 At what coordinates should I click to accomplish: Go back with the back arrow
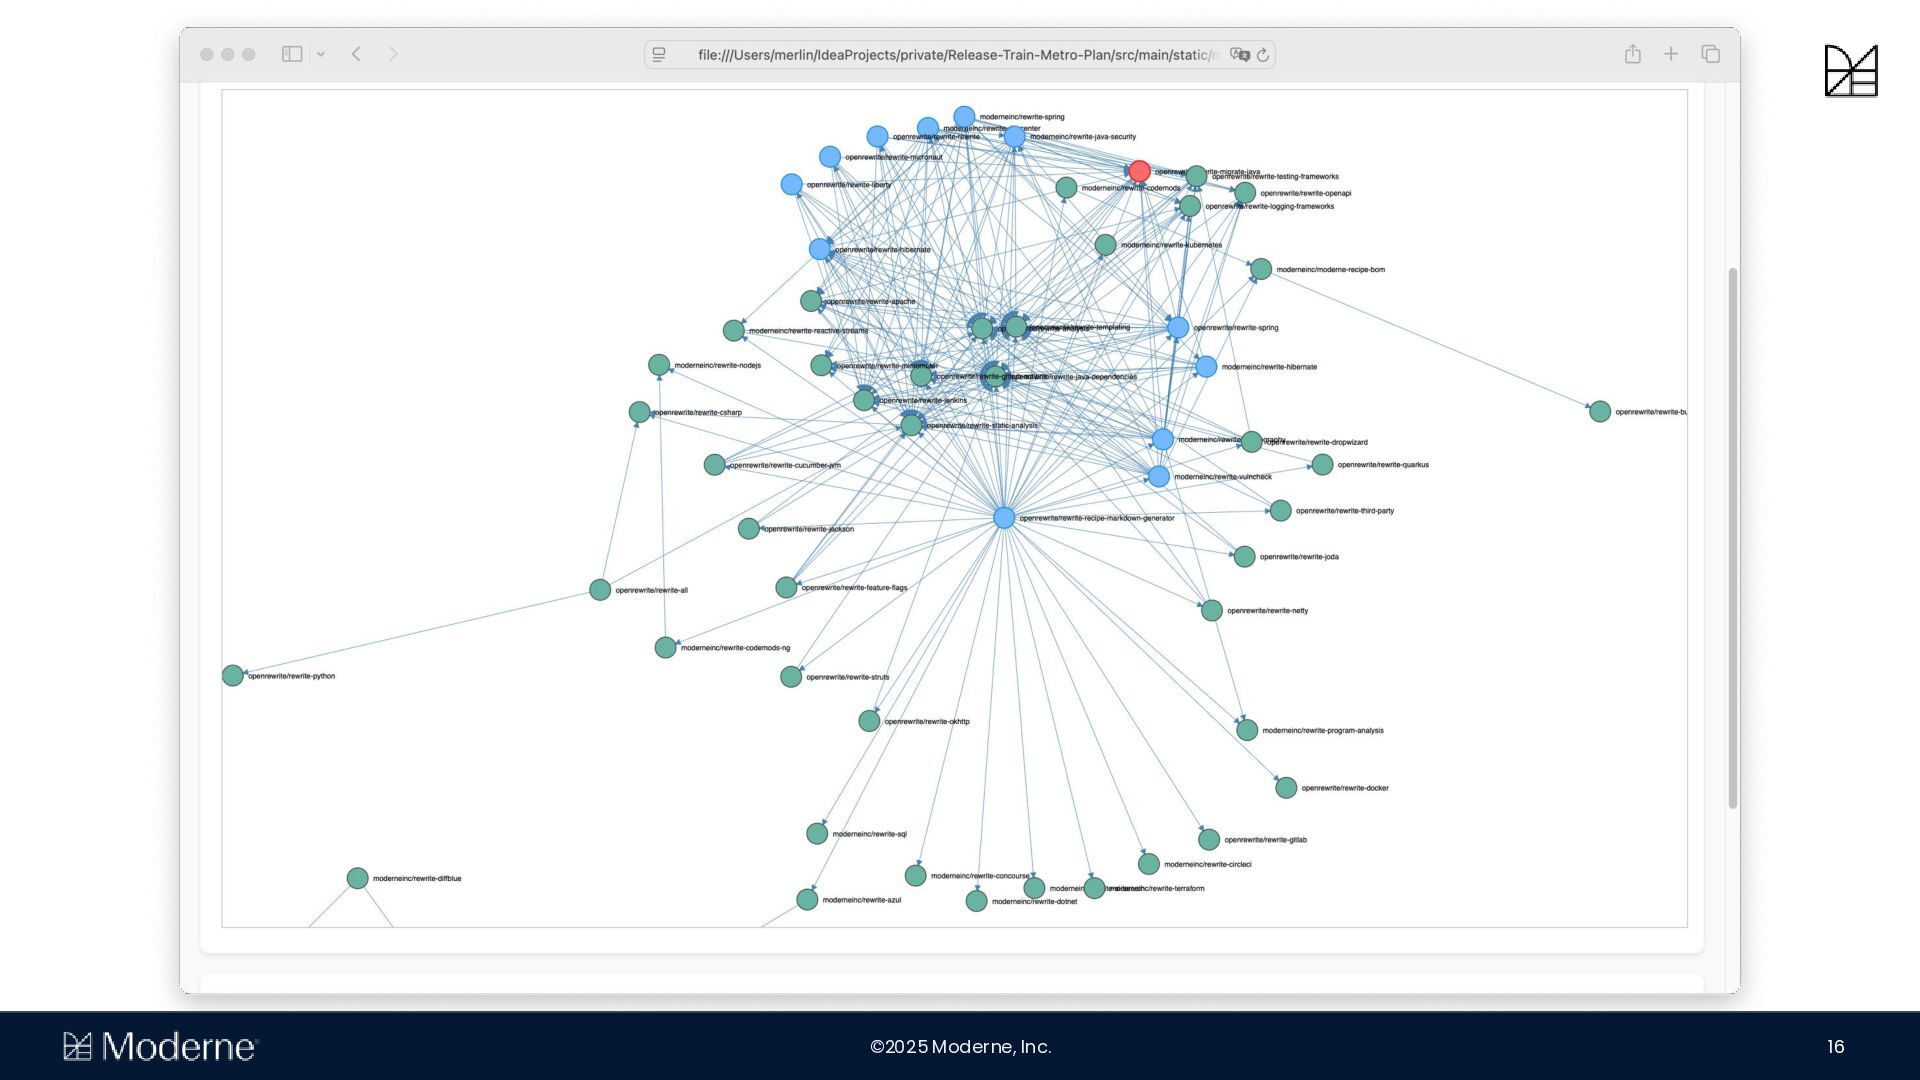point(356,54)
